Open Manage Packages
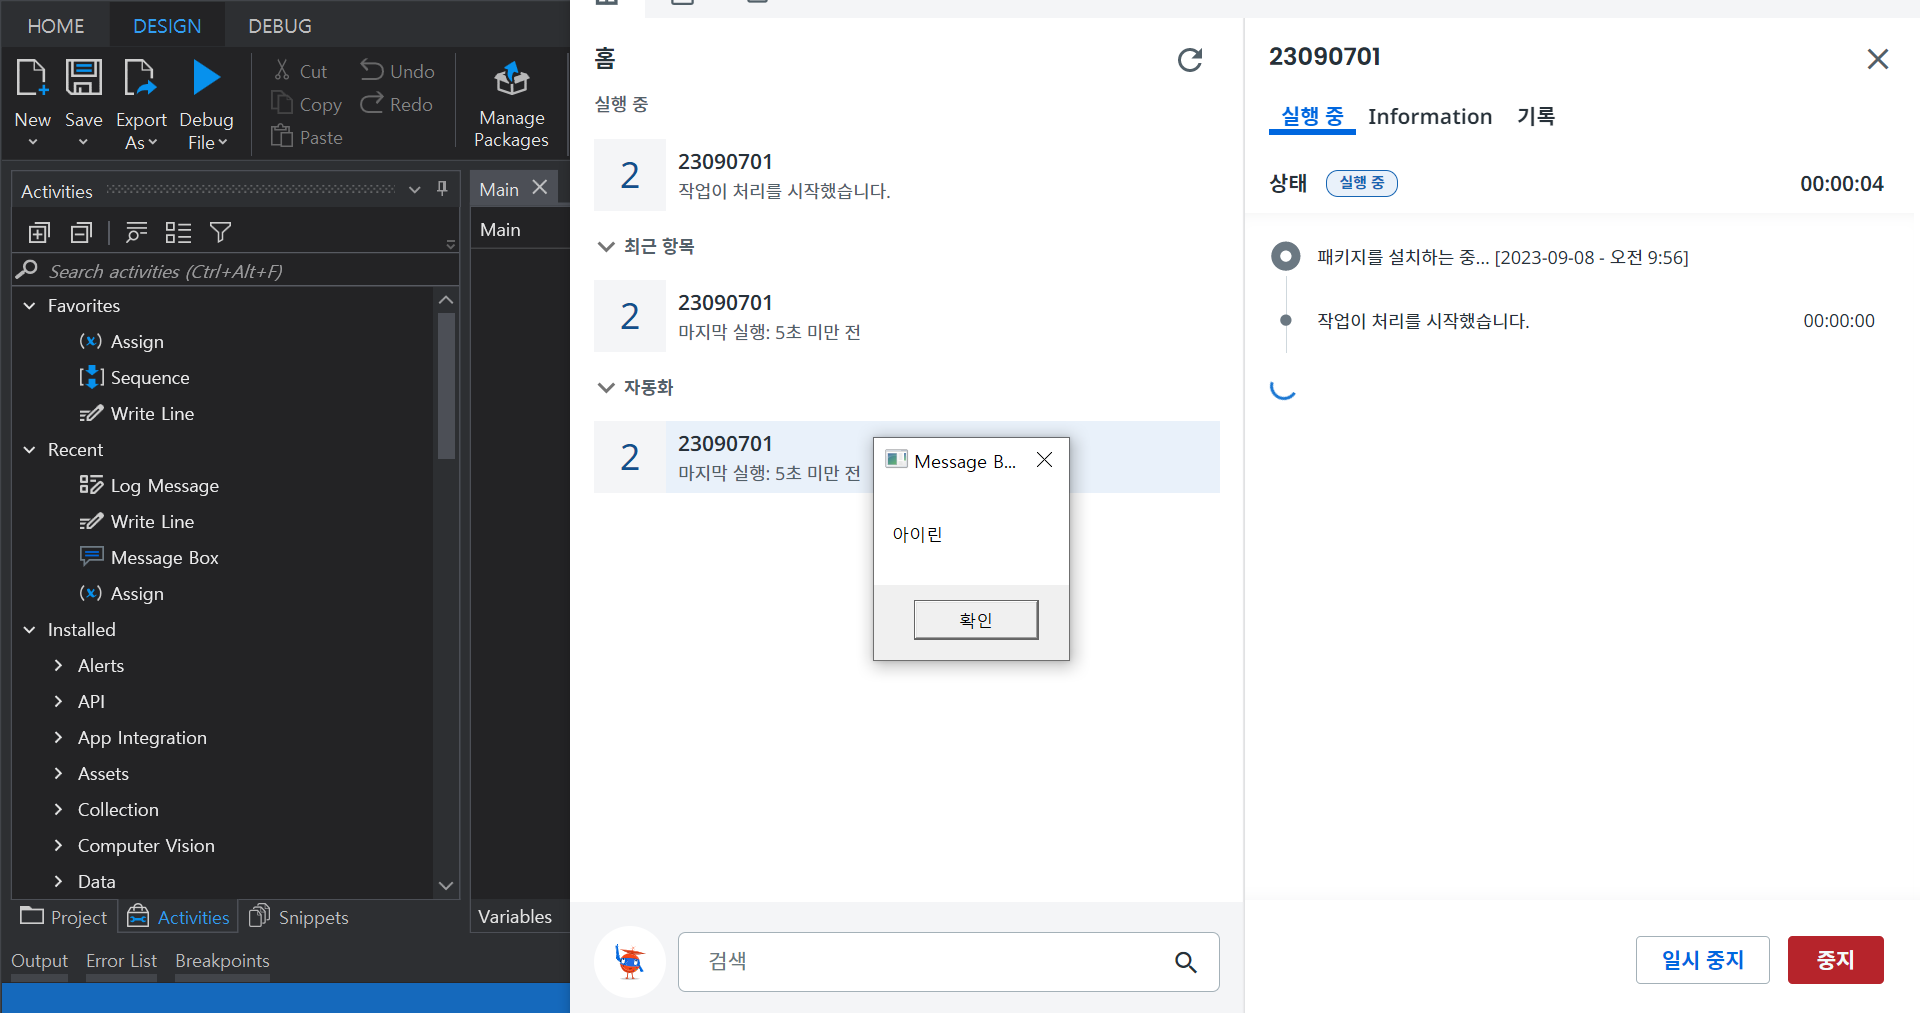This screenshot has height=1013, width=1920. coord(511,106)
